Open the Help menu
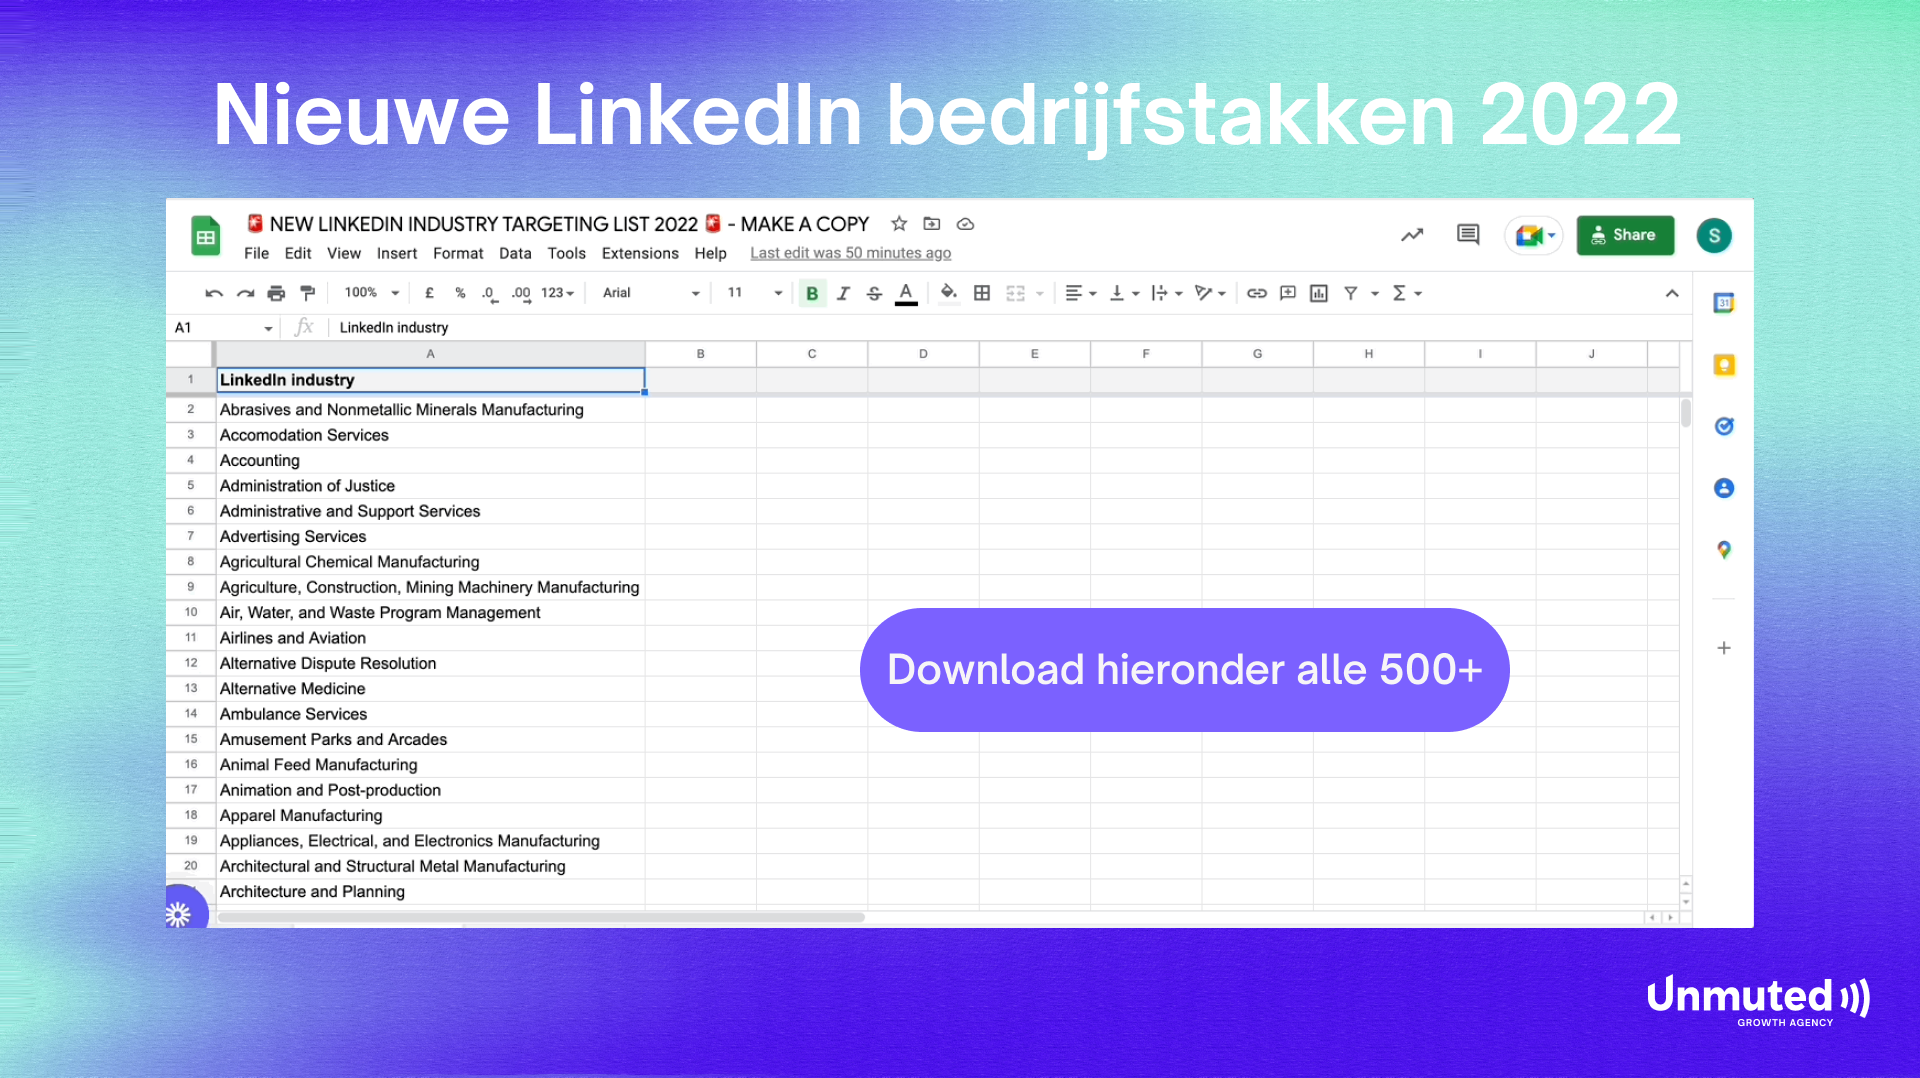Image resolution: width=1920 pixels, height=1078 pixels. click(x=710, y=253)
